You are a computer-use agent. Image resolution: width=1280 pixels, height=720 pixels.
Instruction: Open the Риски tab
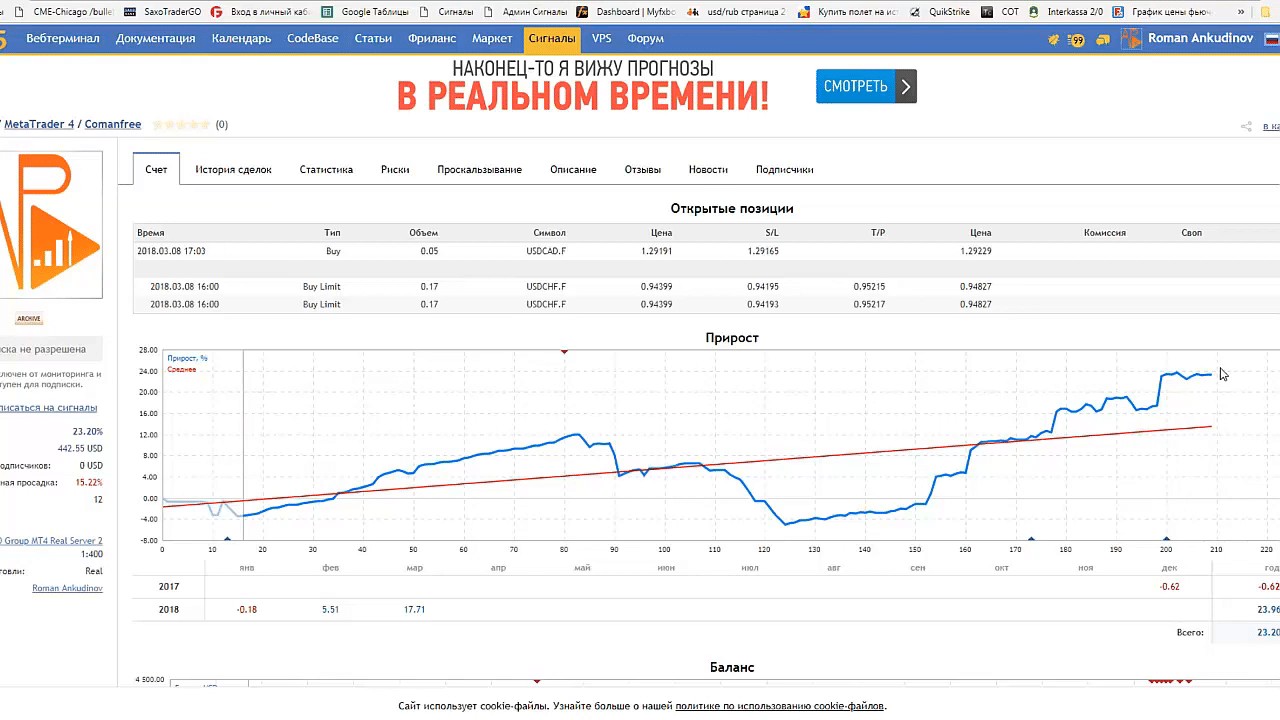[x=395, y=170]
